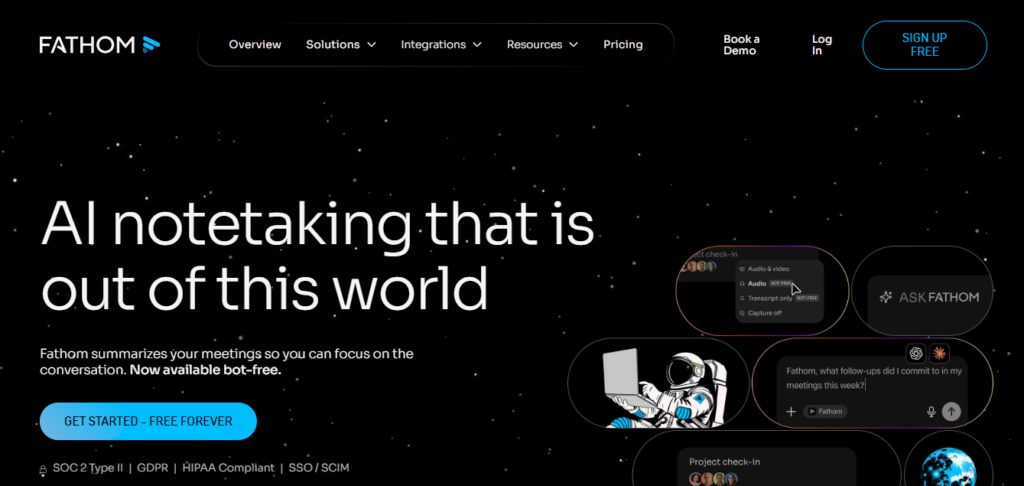This screenshot has height=486, width=1024.
Task: Click Get Started - Free Forever button
Action: pos(148,421)
